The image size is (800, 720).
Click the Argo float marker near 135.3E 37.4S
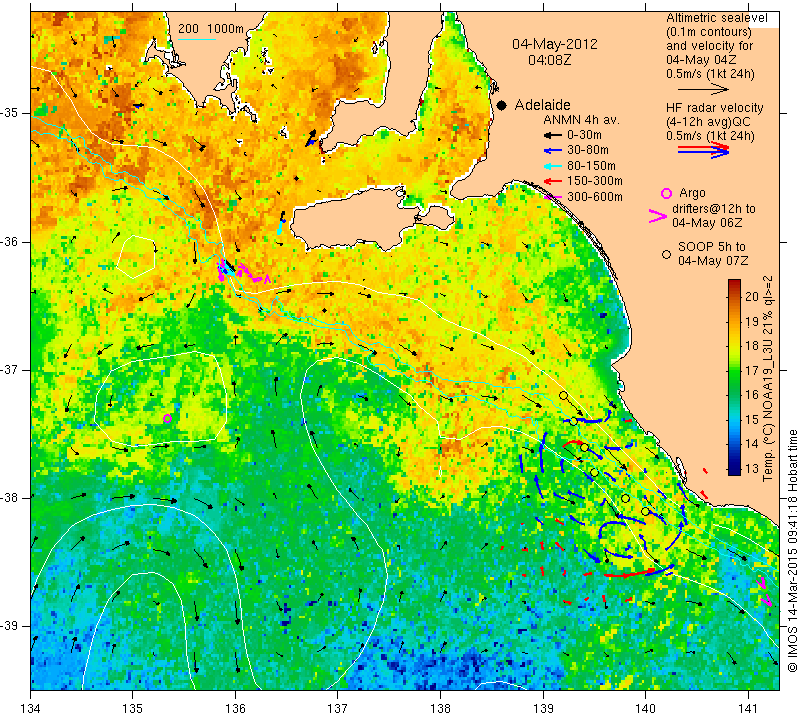click(167, 418)
